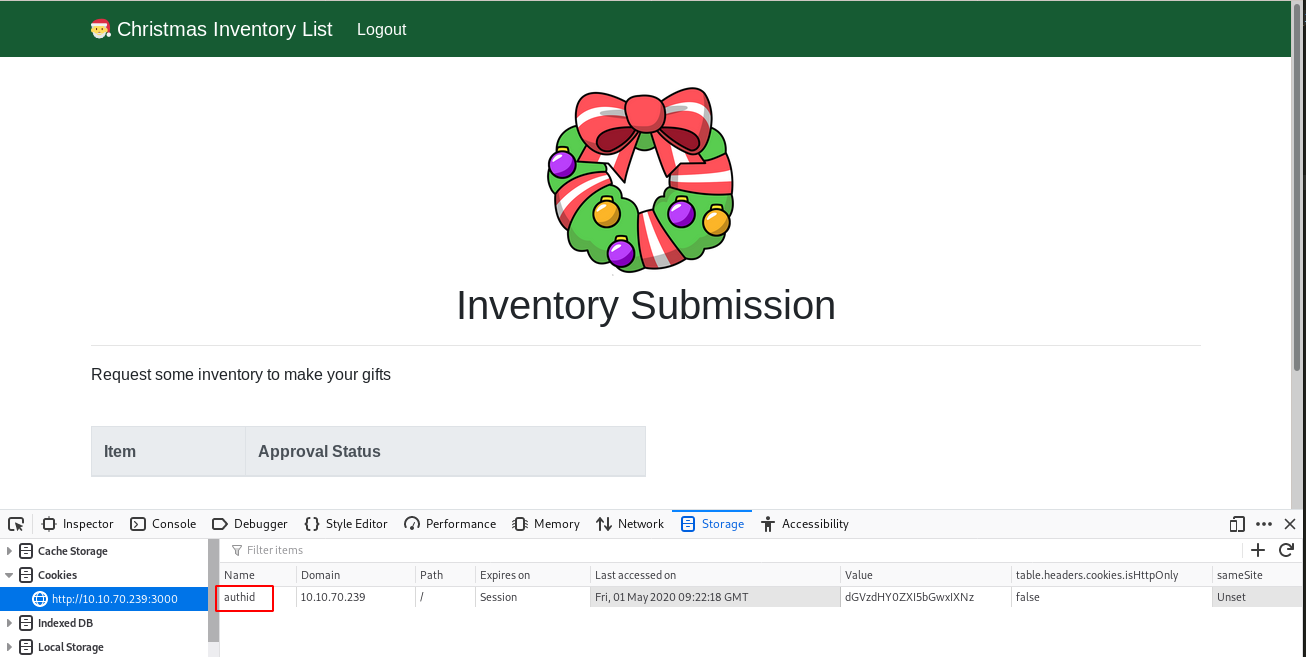Image resolution: width=1306 pixels, height=657 pixels.
Task: Open the Style Editor panel
Action: tap(346, 524)
